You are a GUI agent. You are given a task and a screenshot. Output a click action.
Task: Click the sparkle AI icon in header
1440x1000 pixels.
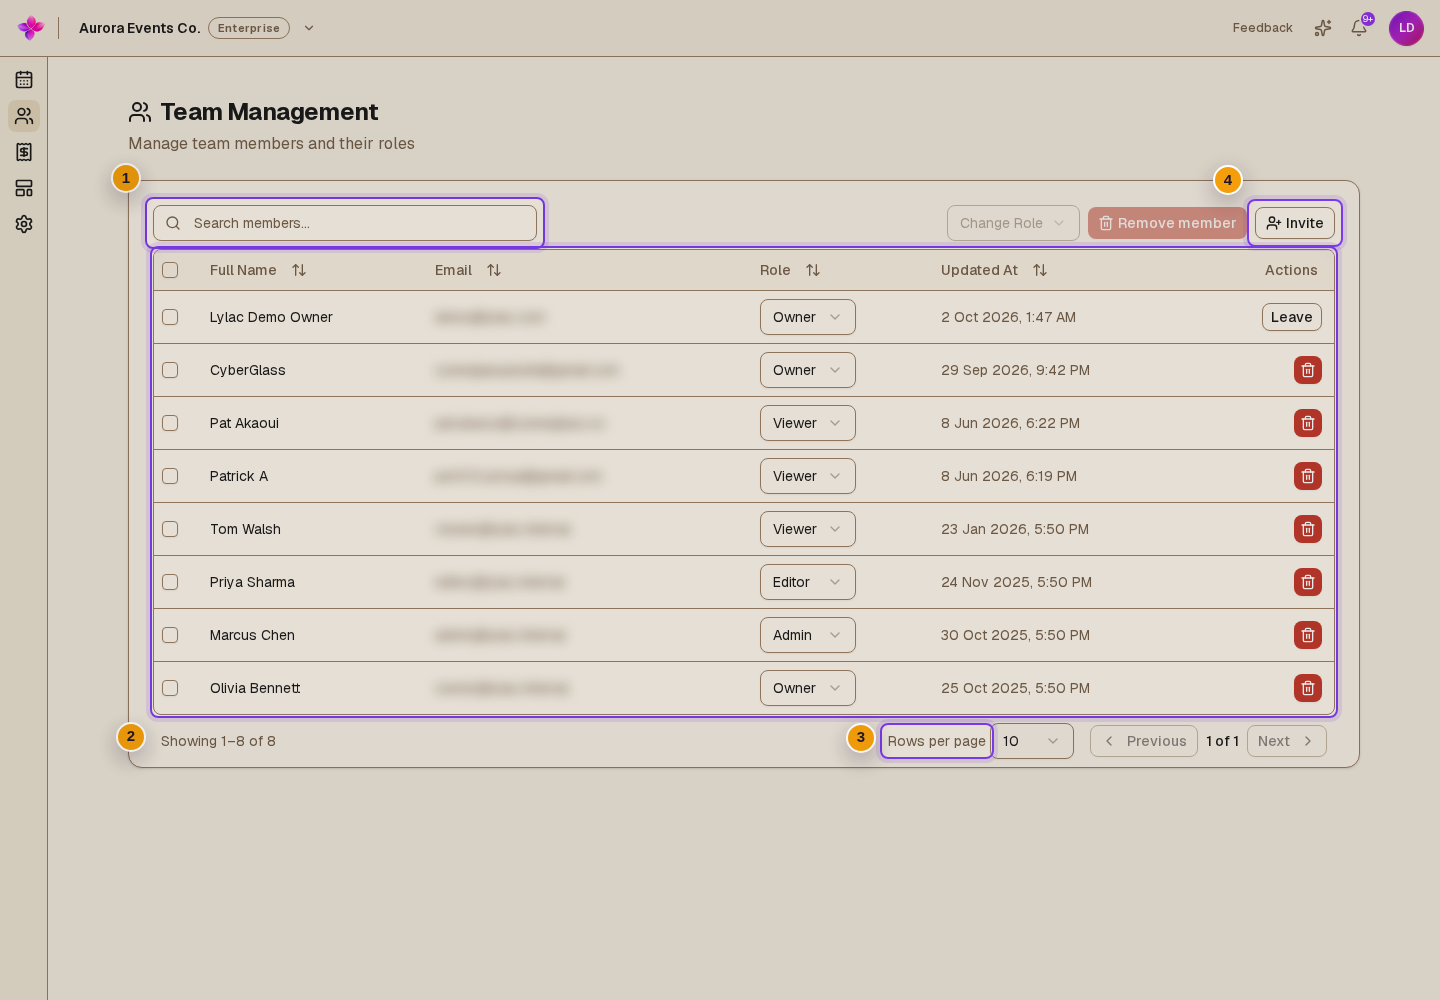pos(1323,28)
